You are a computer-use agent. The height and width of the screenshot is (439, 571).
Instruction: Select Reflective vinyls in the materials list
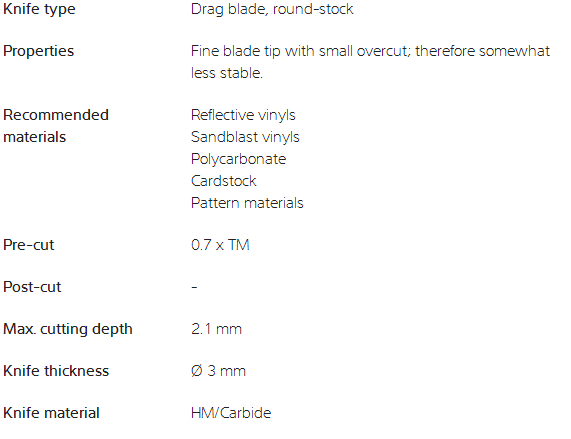tap(243, 115)
